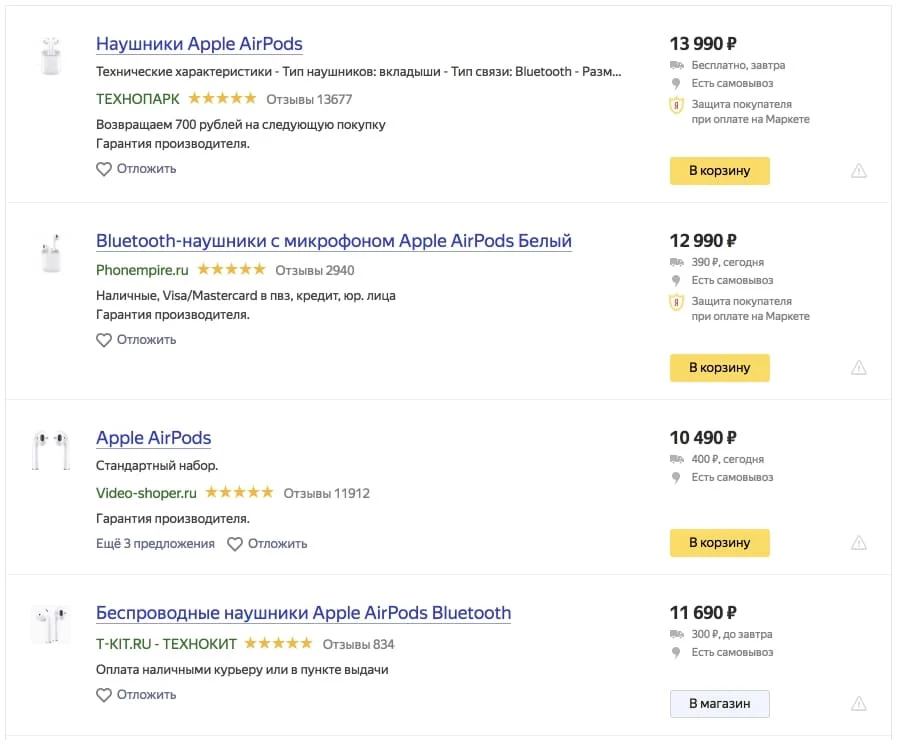Add the 10 490 ₽ Apple AirPods to the cart
Viewport: 897px width, 740px height.
(x=720, y=543)
